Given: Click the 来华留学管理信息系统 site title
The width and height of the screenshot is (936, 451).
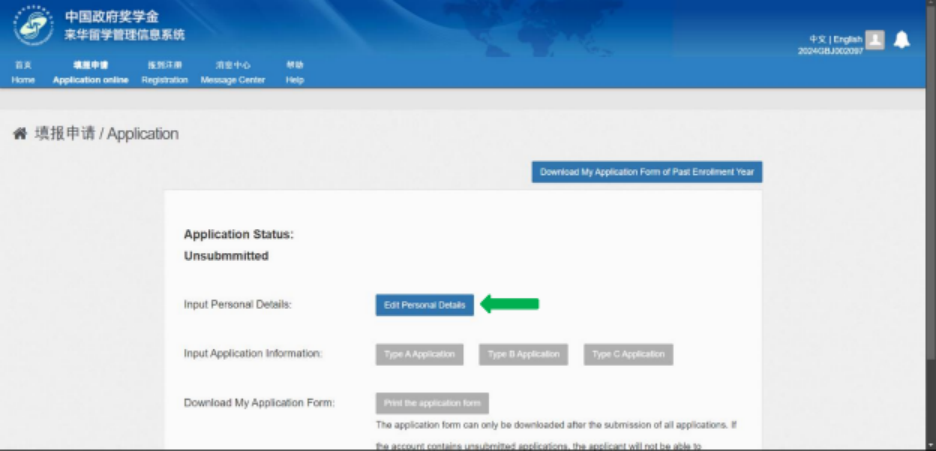Looking at the screenshot, I should pos(125,35).
